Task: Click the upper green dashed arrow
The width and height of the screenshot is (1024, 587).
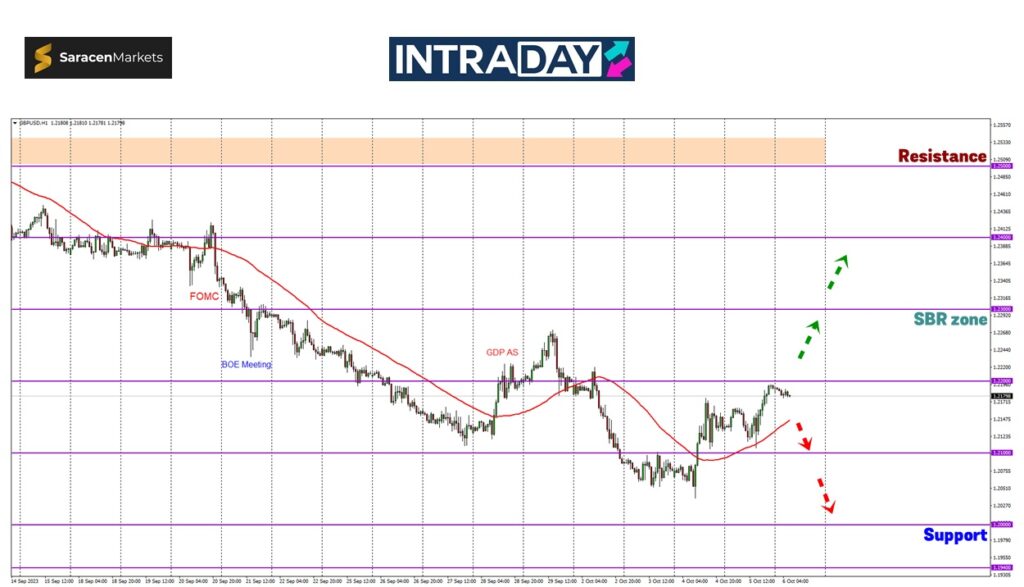Action: (836, 272)
